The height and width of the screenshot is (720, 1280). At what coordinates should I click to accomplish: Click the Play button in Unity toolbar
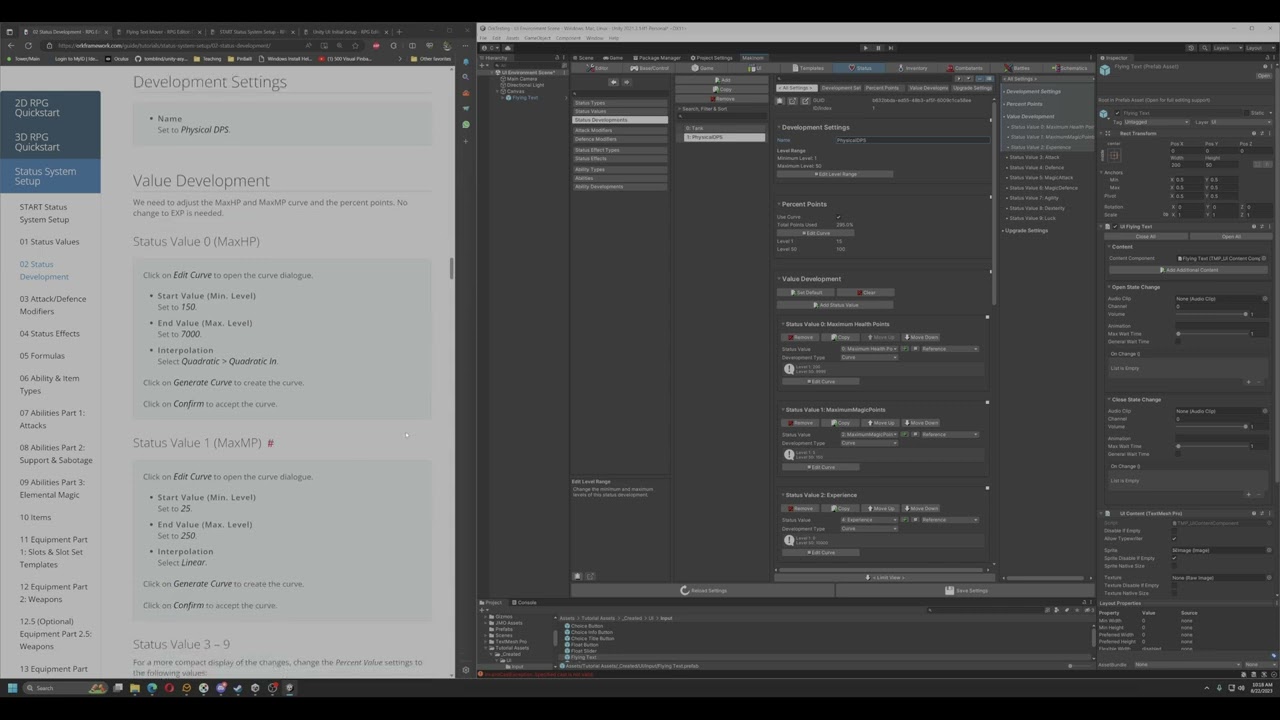click(866, 47)
